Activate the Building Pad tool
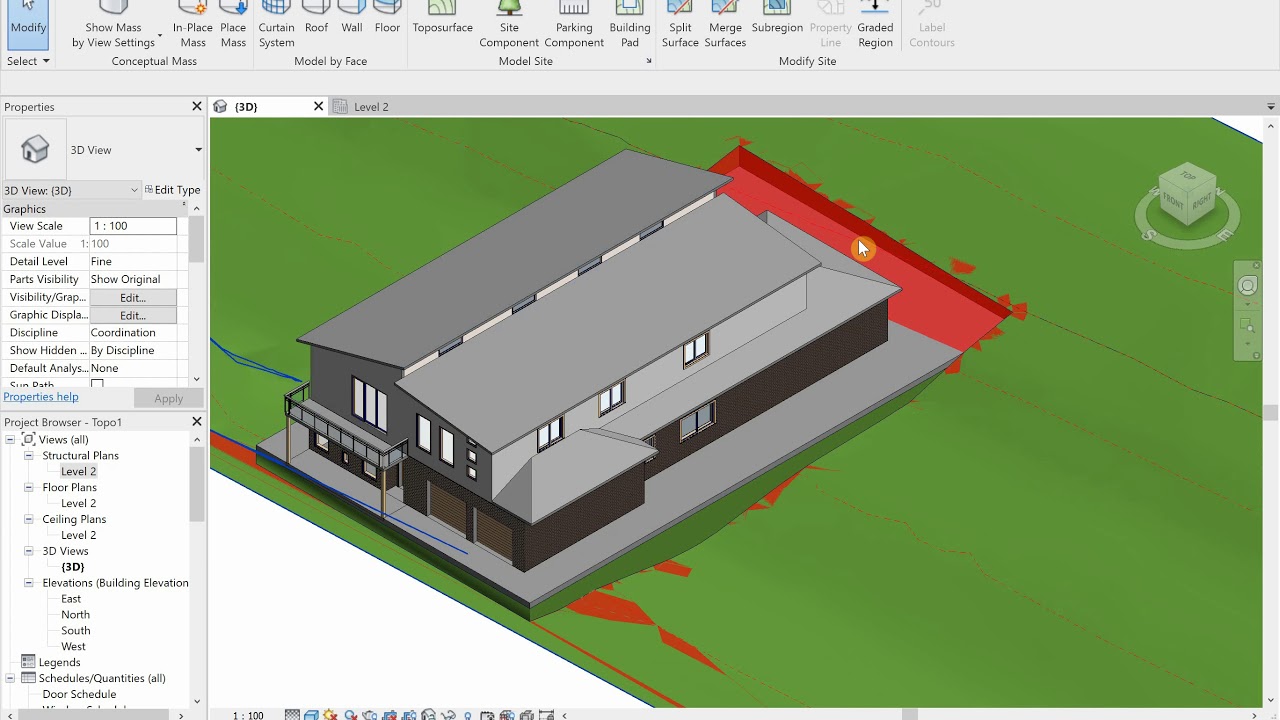Viewport: 1280px width, 720px height. click(630, 26)
